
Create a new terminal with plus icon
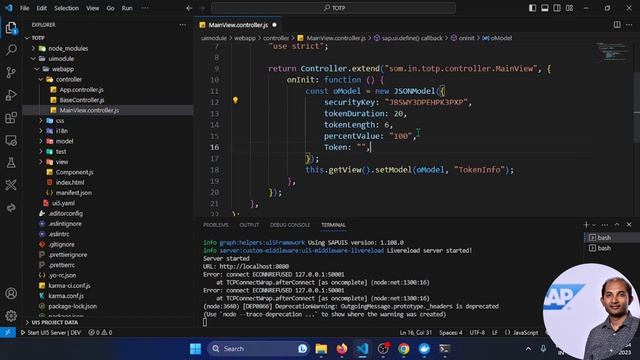pyautogui.click(x=586, y=224)
